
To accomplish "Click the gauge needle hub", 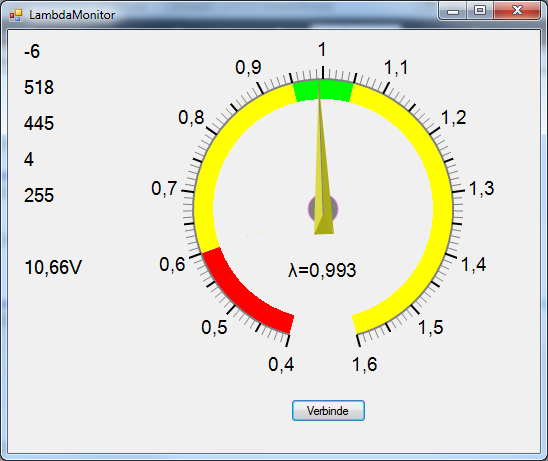I will click(x=323, y=209).
